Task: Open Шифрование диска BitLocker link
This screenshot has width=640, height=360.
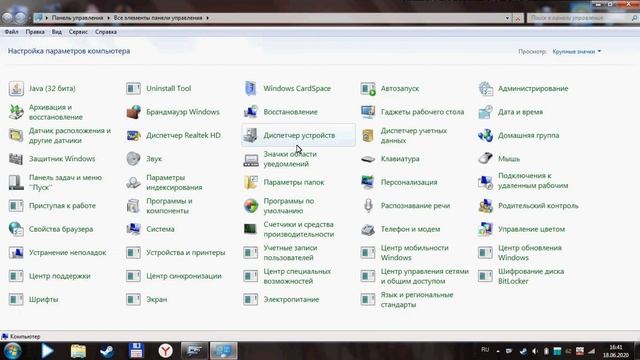Action: (x=531, y=276)
